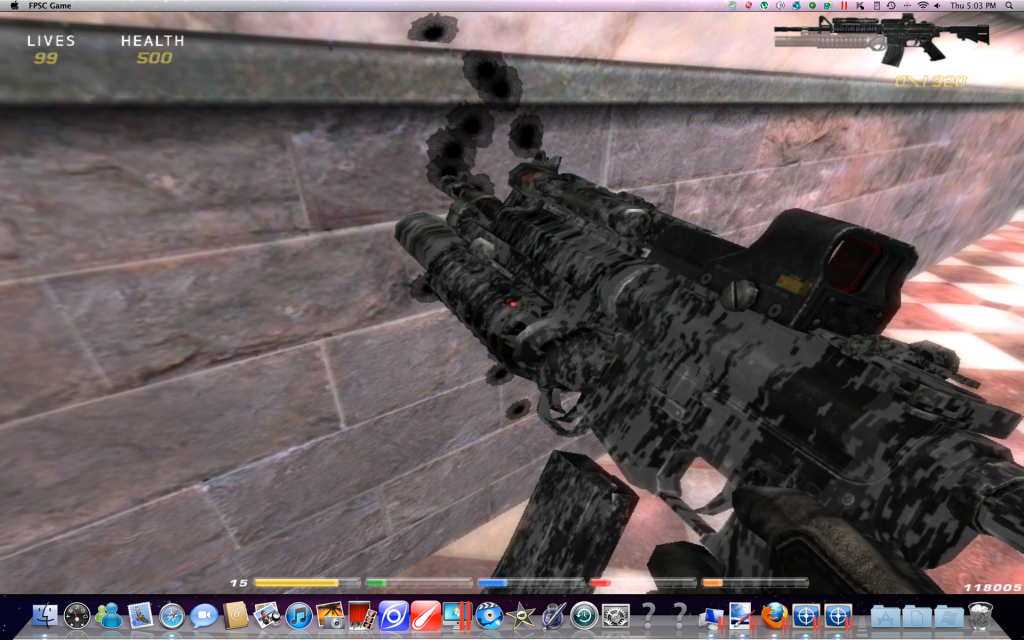Launch iPhoto camera icon in Dock
The height and width of the screenshot is (640, 1024).
pyautogui.click(x=330, y=616)
